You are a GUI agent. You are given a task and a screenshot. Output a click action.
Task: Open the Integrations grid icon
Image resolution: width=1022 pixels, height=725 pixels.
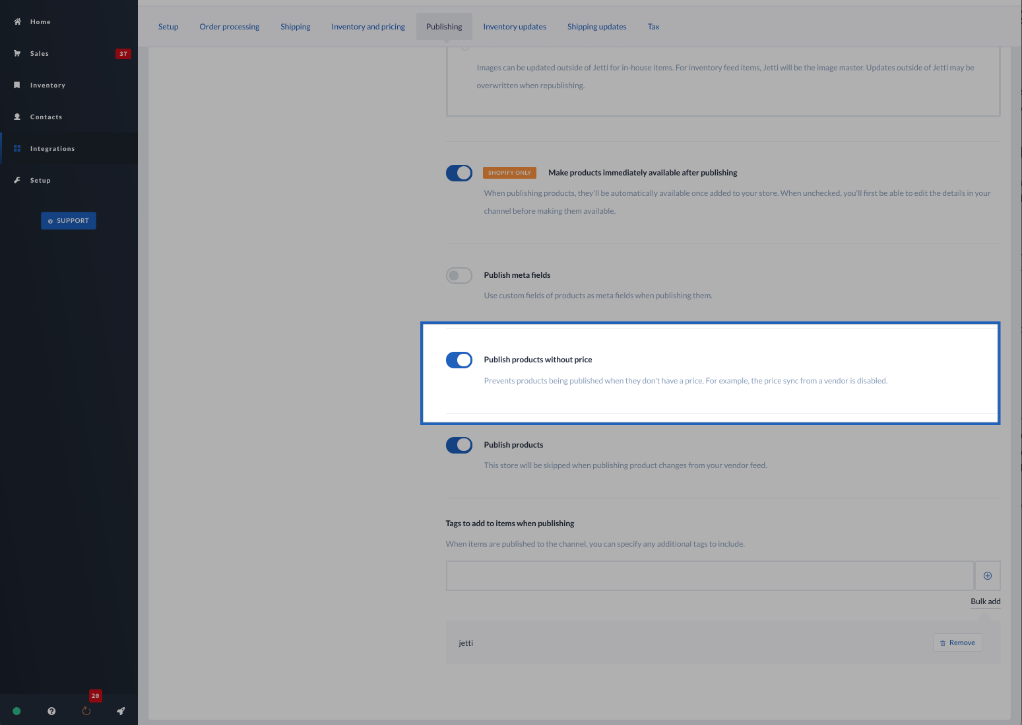(x=17, y=149)
